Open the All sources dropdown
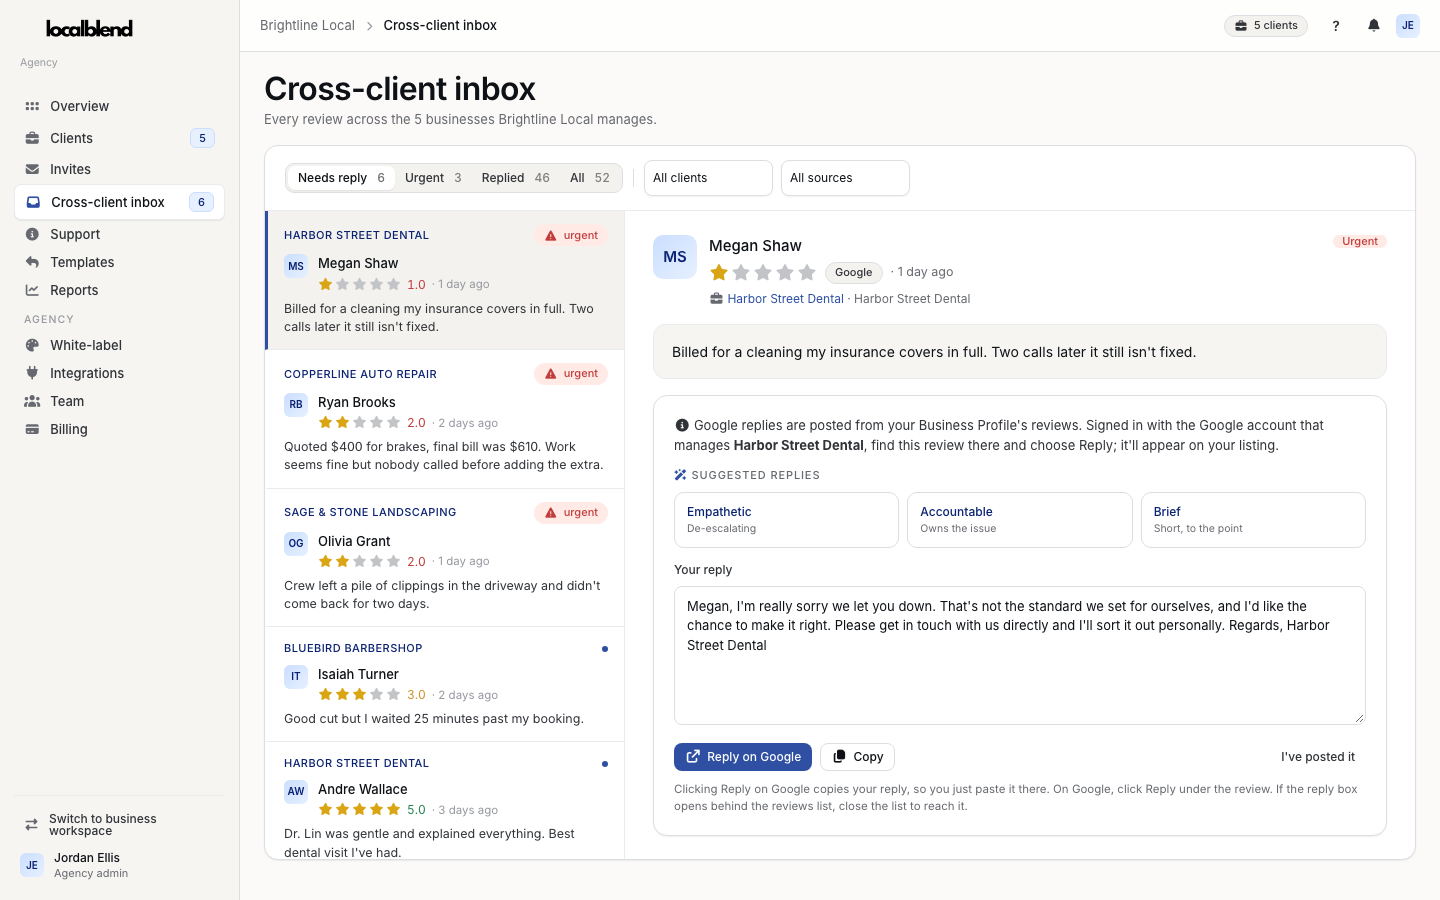The width and height of the screenshot is (1440, 900). (845, 178)
